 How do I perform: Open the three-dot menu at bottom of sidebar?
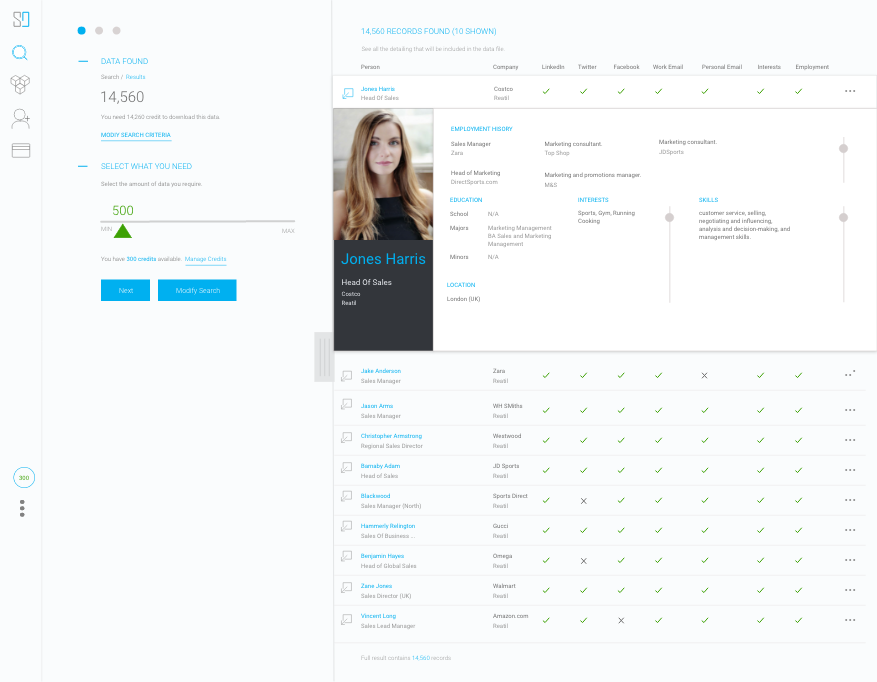pos(23,509)
